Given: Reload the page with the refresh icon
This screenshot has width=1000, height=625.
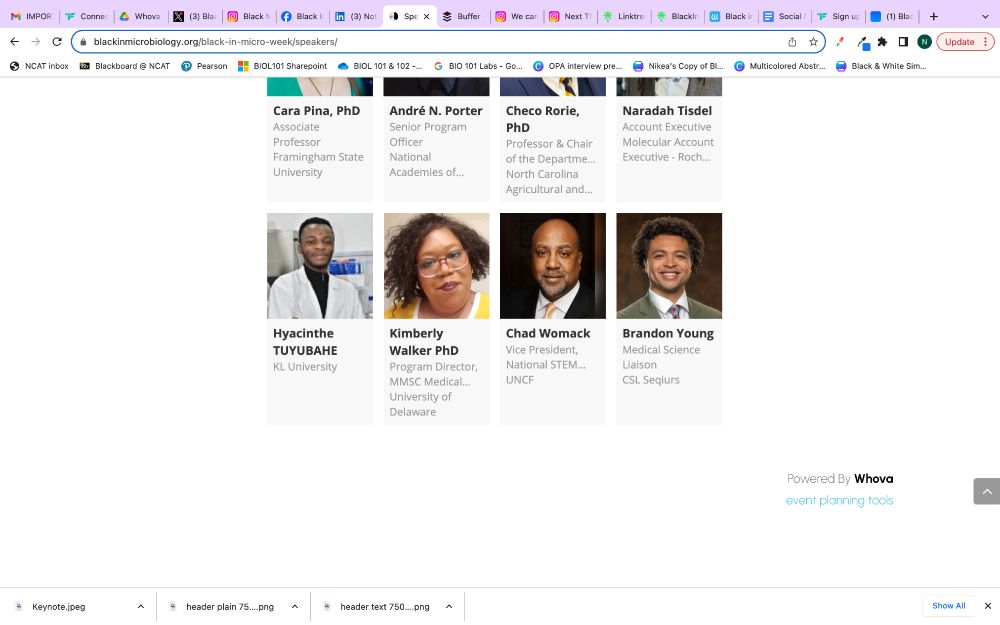Looking at the screenshot, I should [57, 41].
